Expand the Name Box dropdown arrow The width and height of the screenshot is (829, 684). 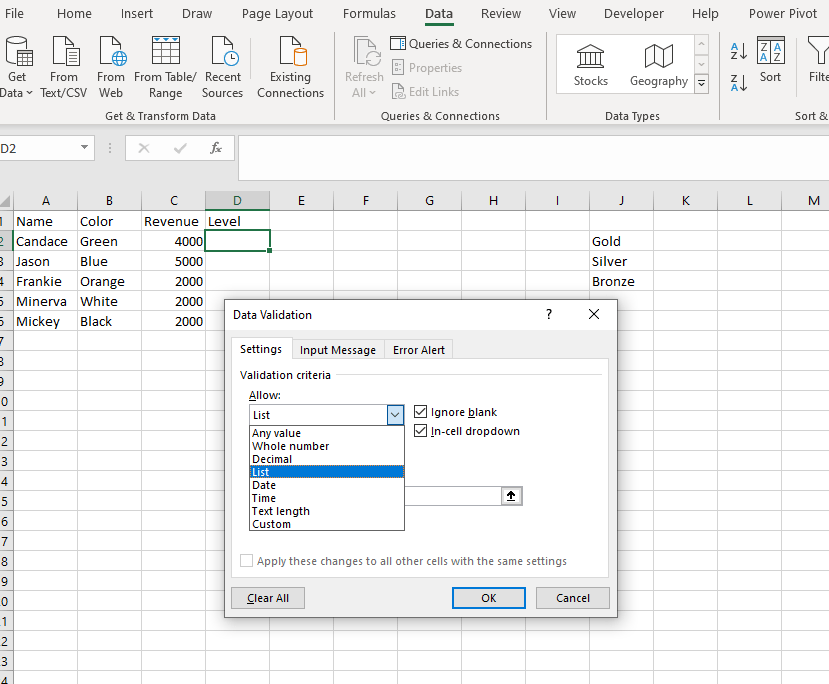click(x=85, y=148)
